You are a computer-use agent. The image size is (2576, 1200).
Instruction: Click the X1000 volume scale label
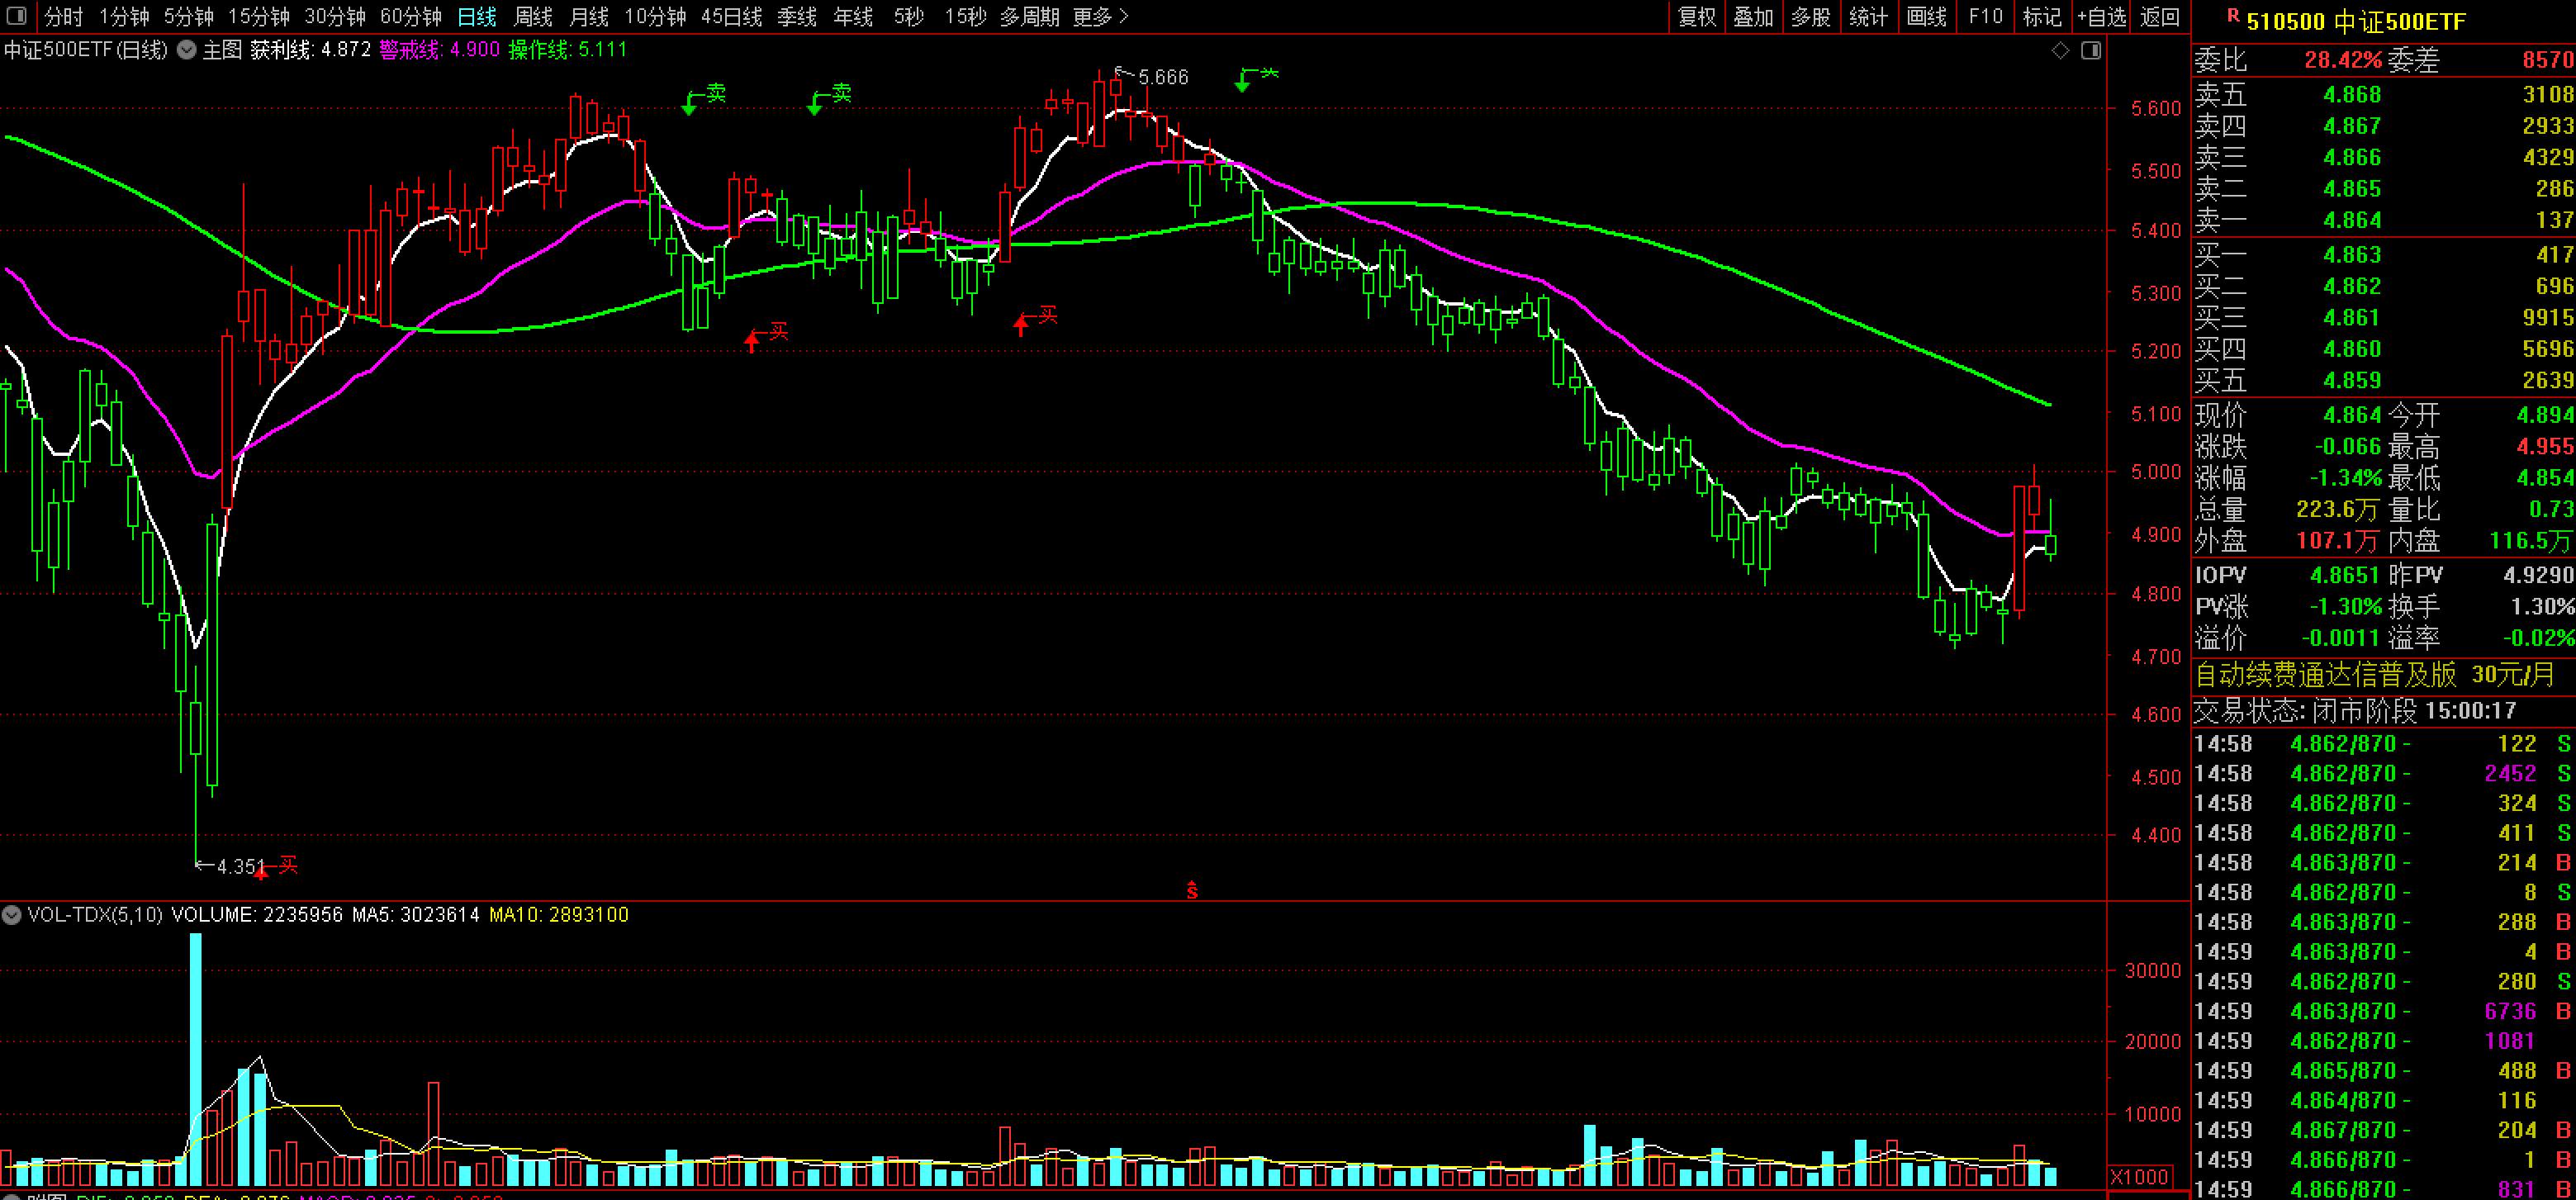pyautogui.click(x=2139, y=1176)
